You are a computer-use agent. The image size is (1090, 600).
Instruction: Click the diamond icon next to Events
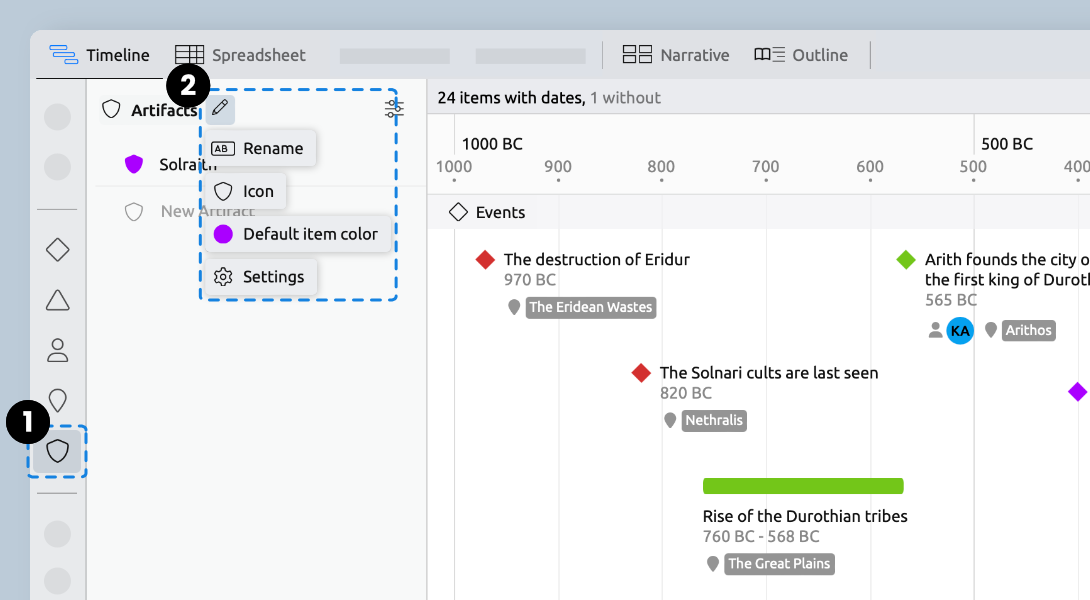pos(458,212)
